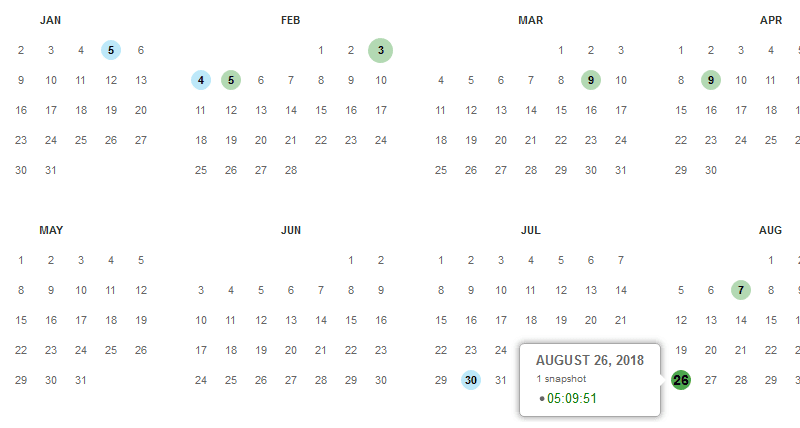Select day 1 in July

tap(441, 260)
